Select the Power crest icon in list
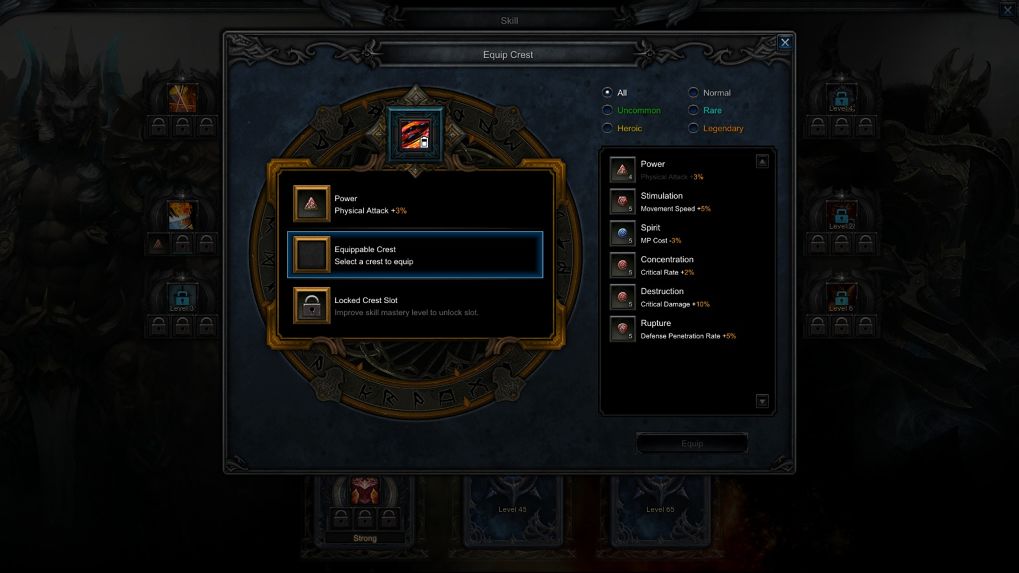The image size is (1019, 573). pos(622,170)
